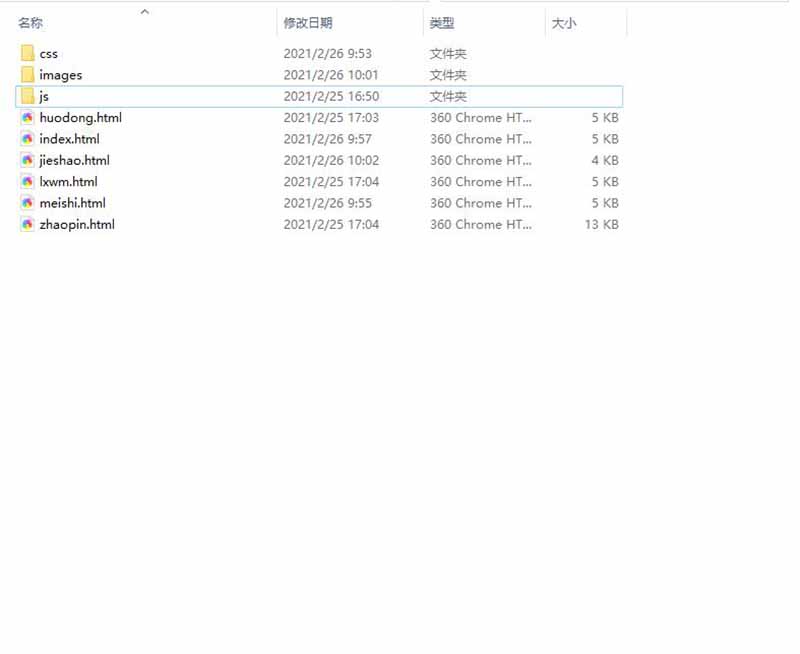Click the jieshao.html file icon
The width and height of the screenshot is (800, 654).
pyautogui.click(x=27, y=160)
